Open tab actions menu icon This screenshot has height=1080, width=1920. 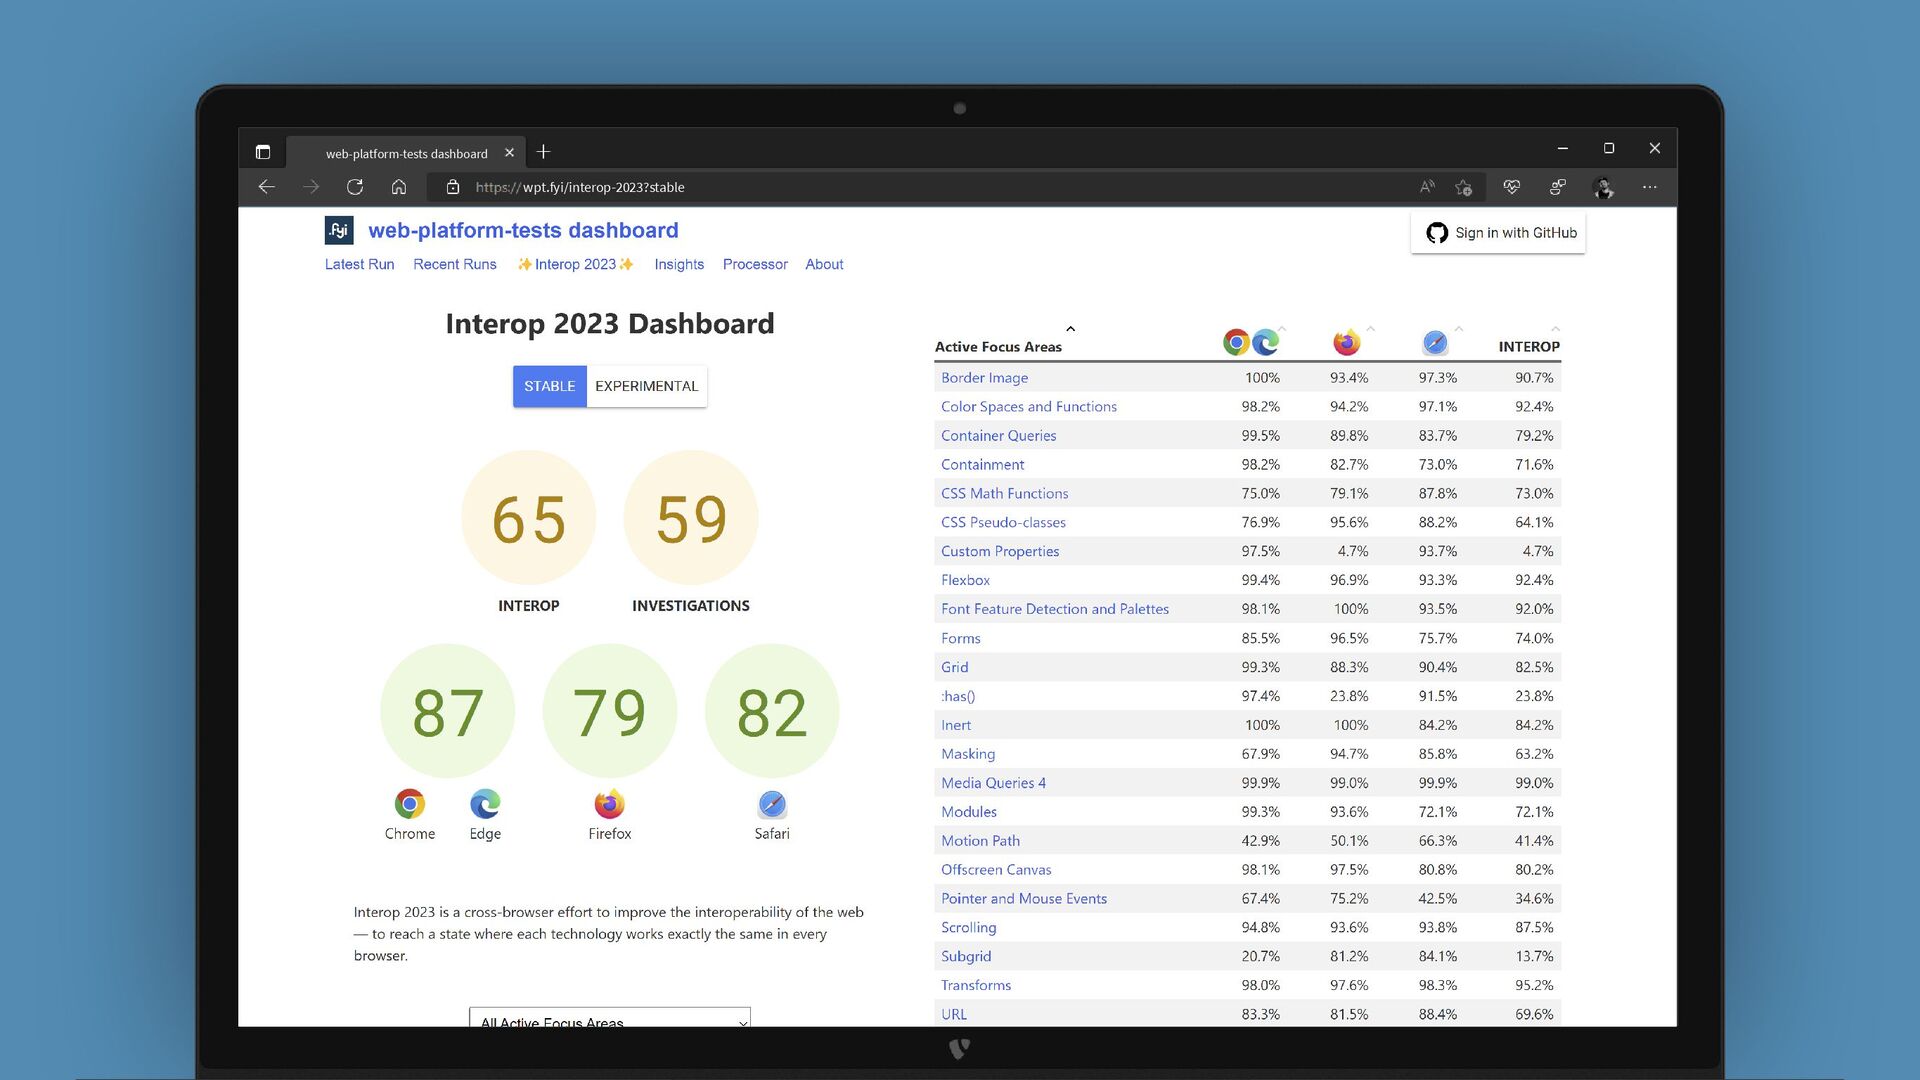(x=263, y=152)
